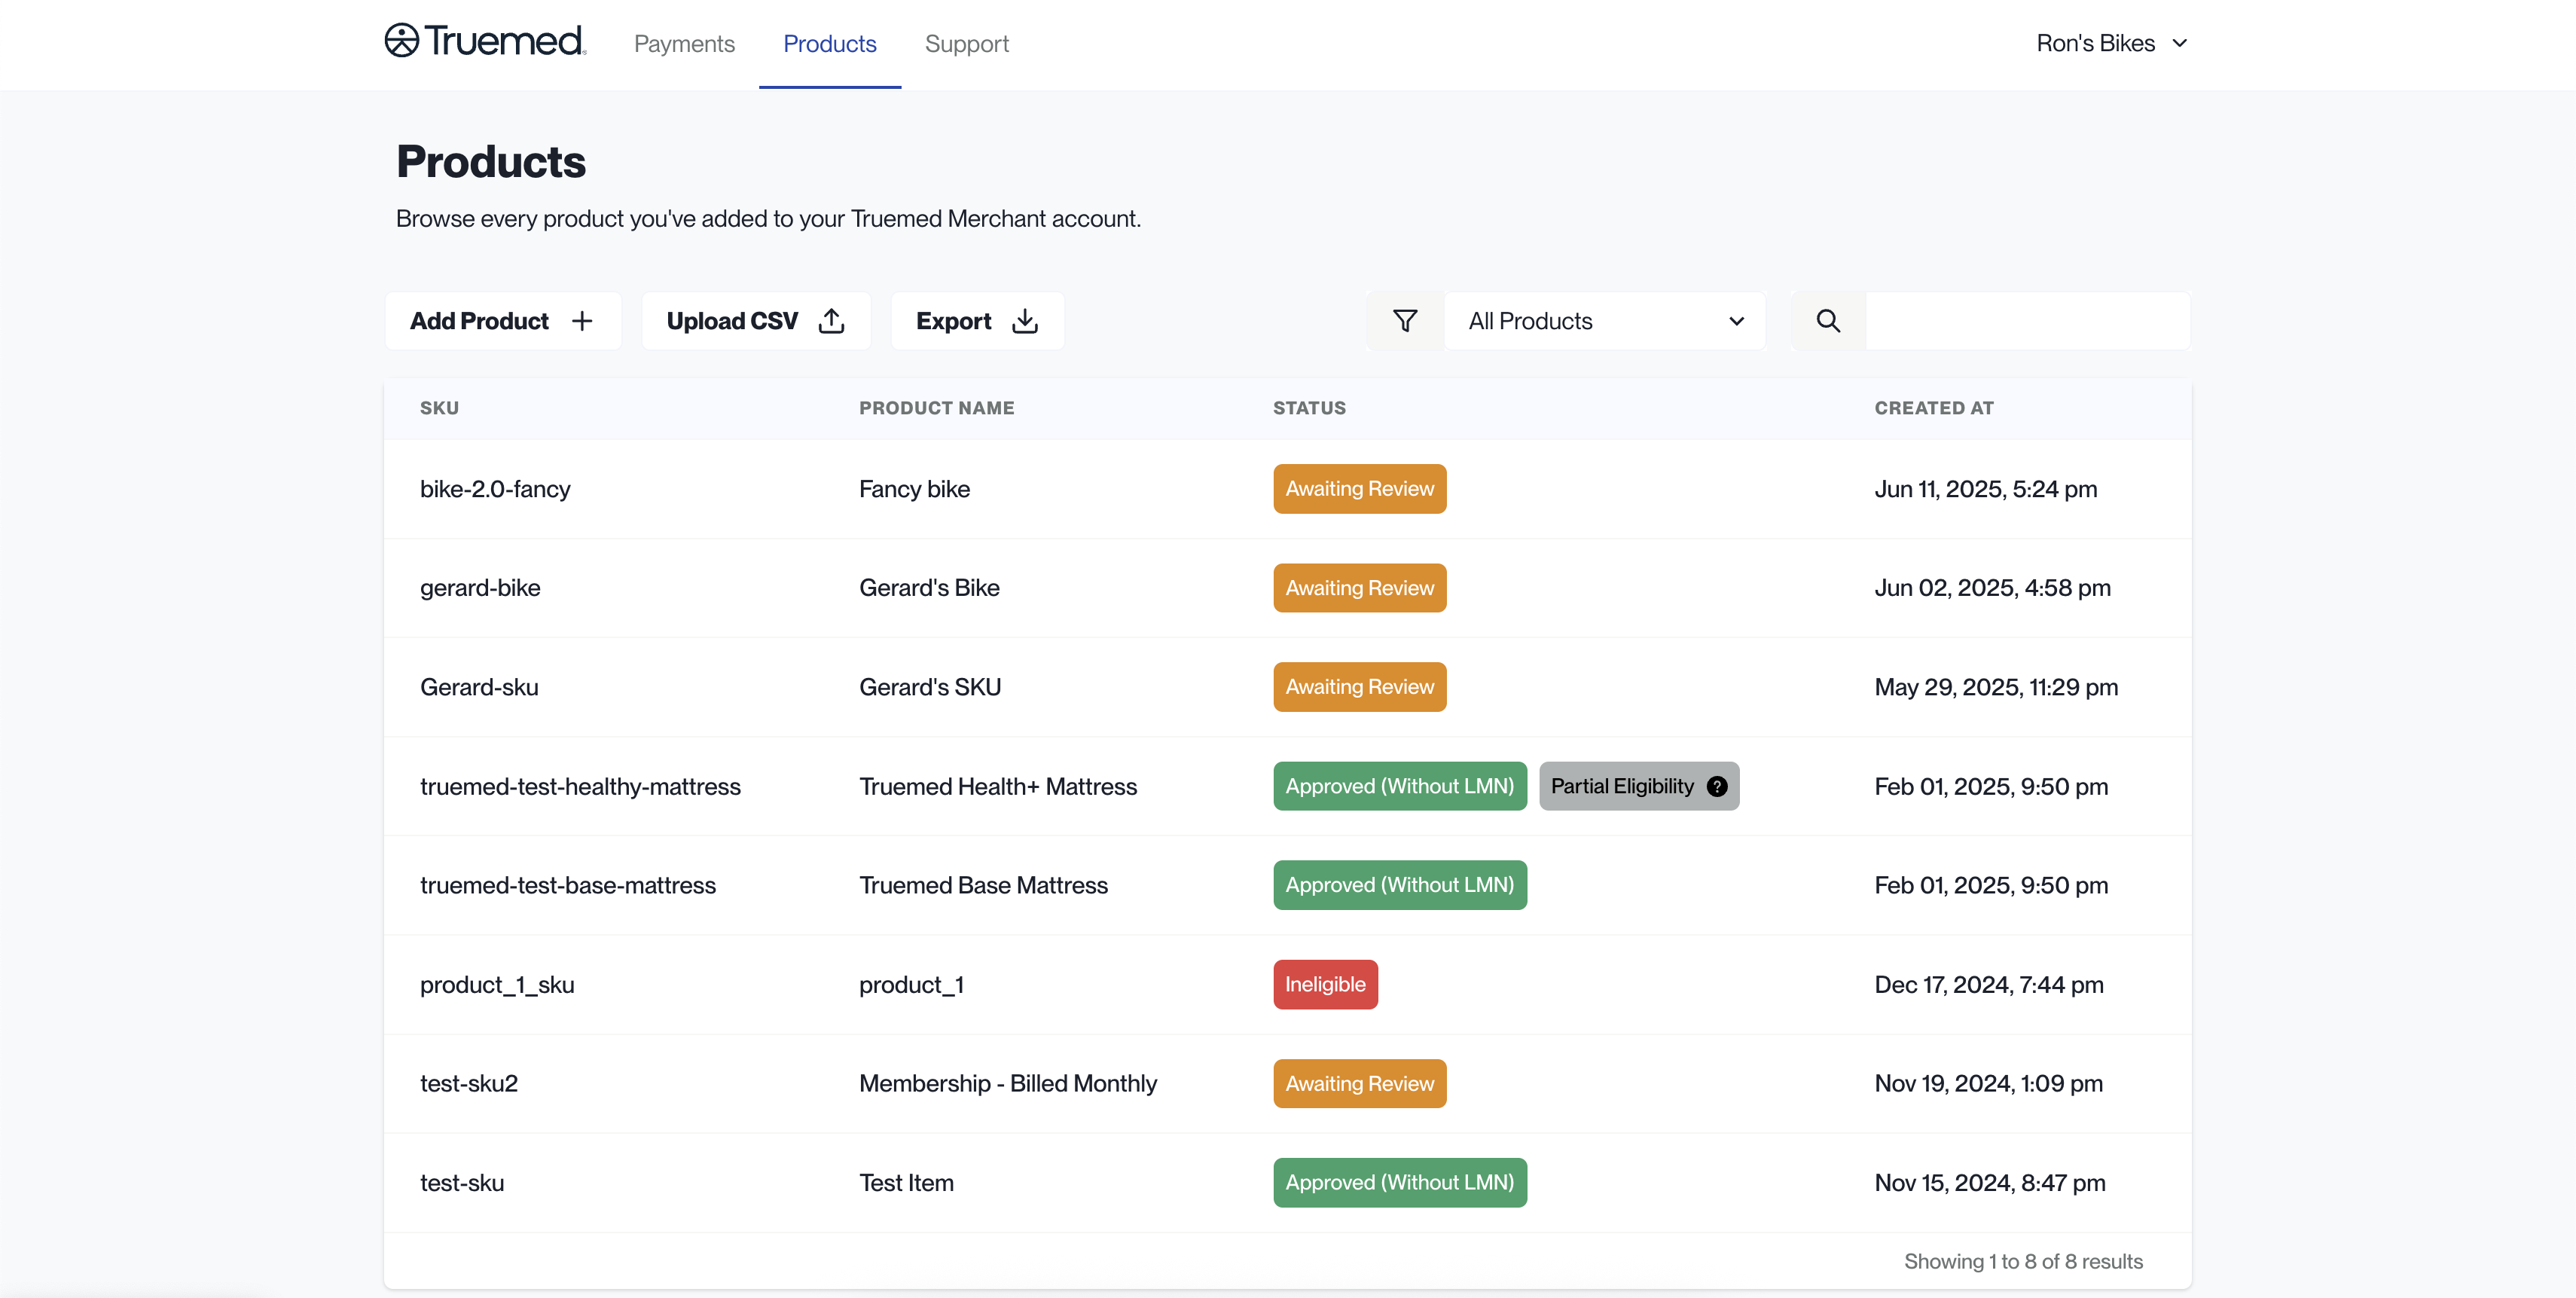Click the plus icon on Add Product
This screenshot has height=1298, width=2576.
tap(582, 321)
